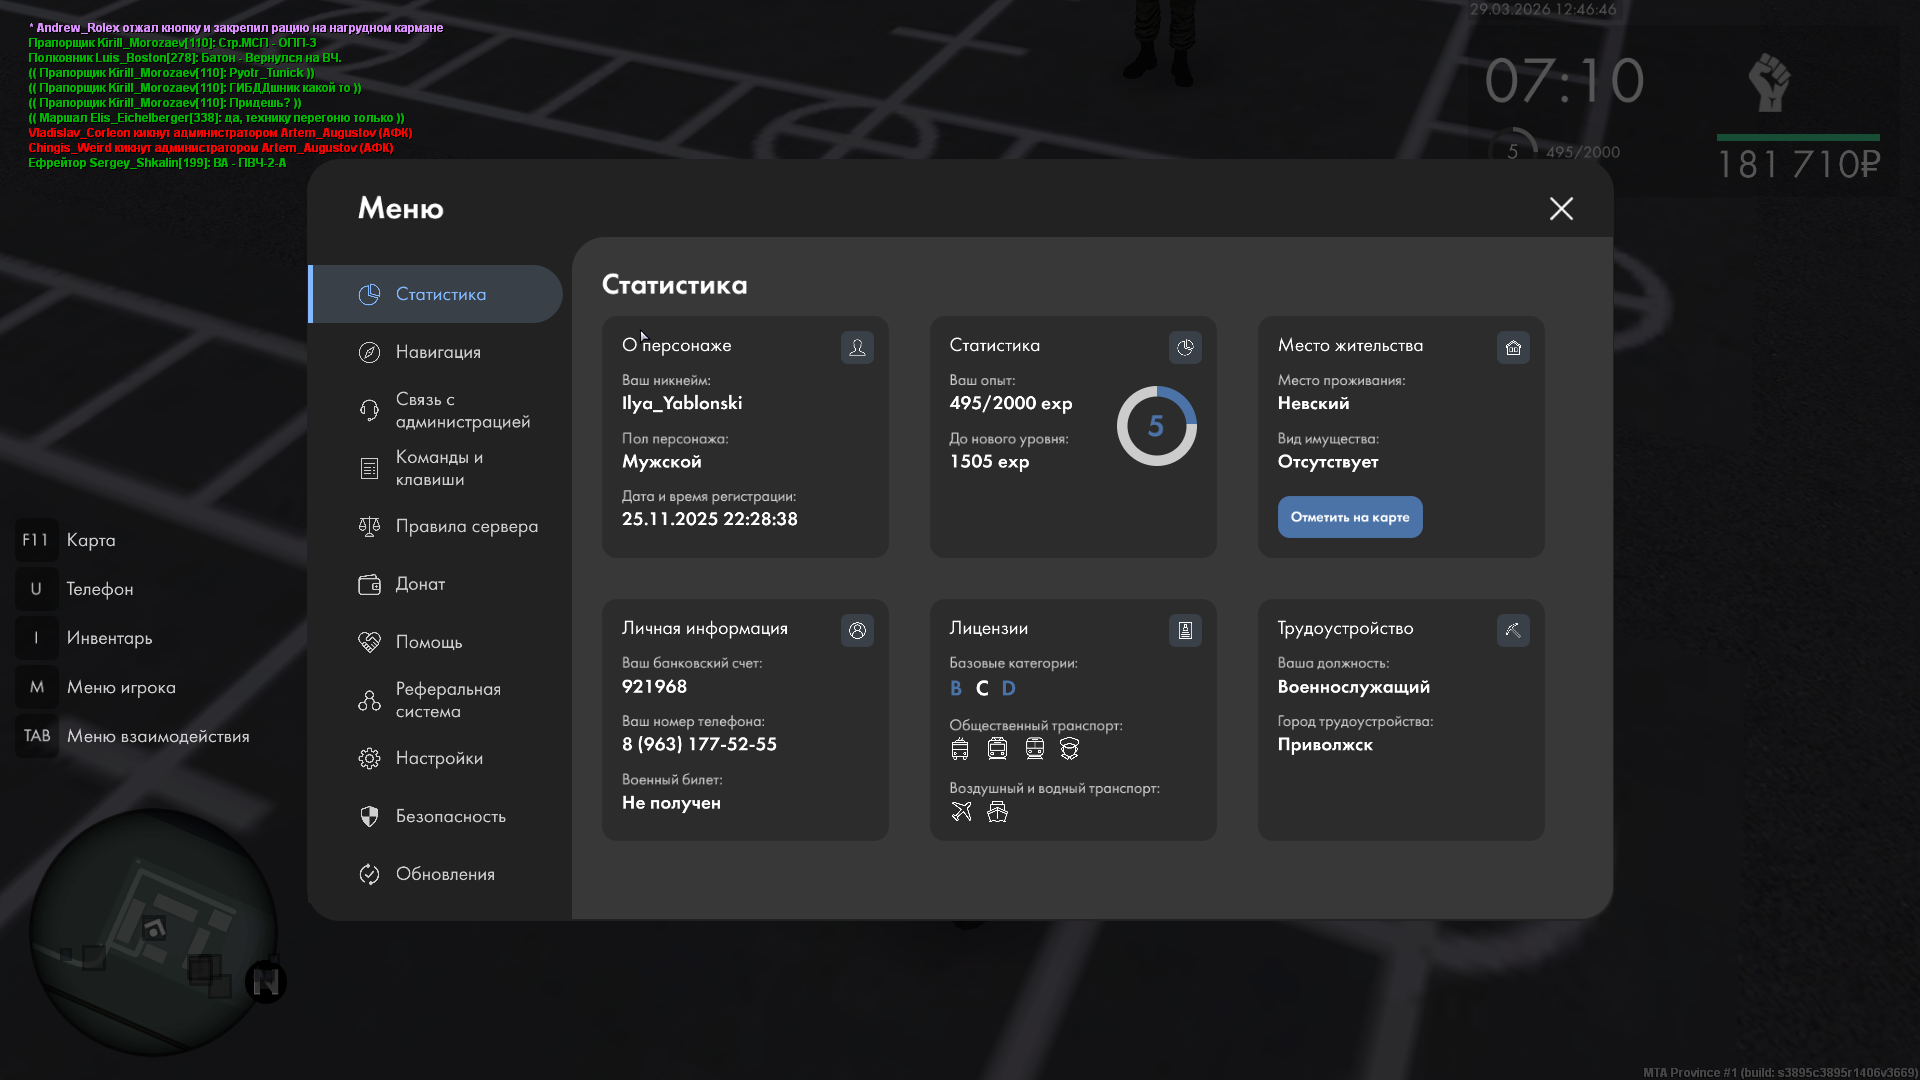
Task: Click the hammer icon in Трудоустройство card
Action: click(x=1513, y=630)
